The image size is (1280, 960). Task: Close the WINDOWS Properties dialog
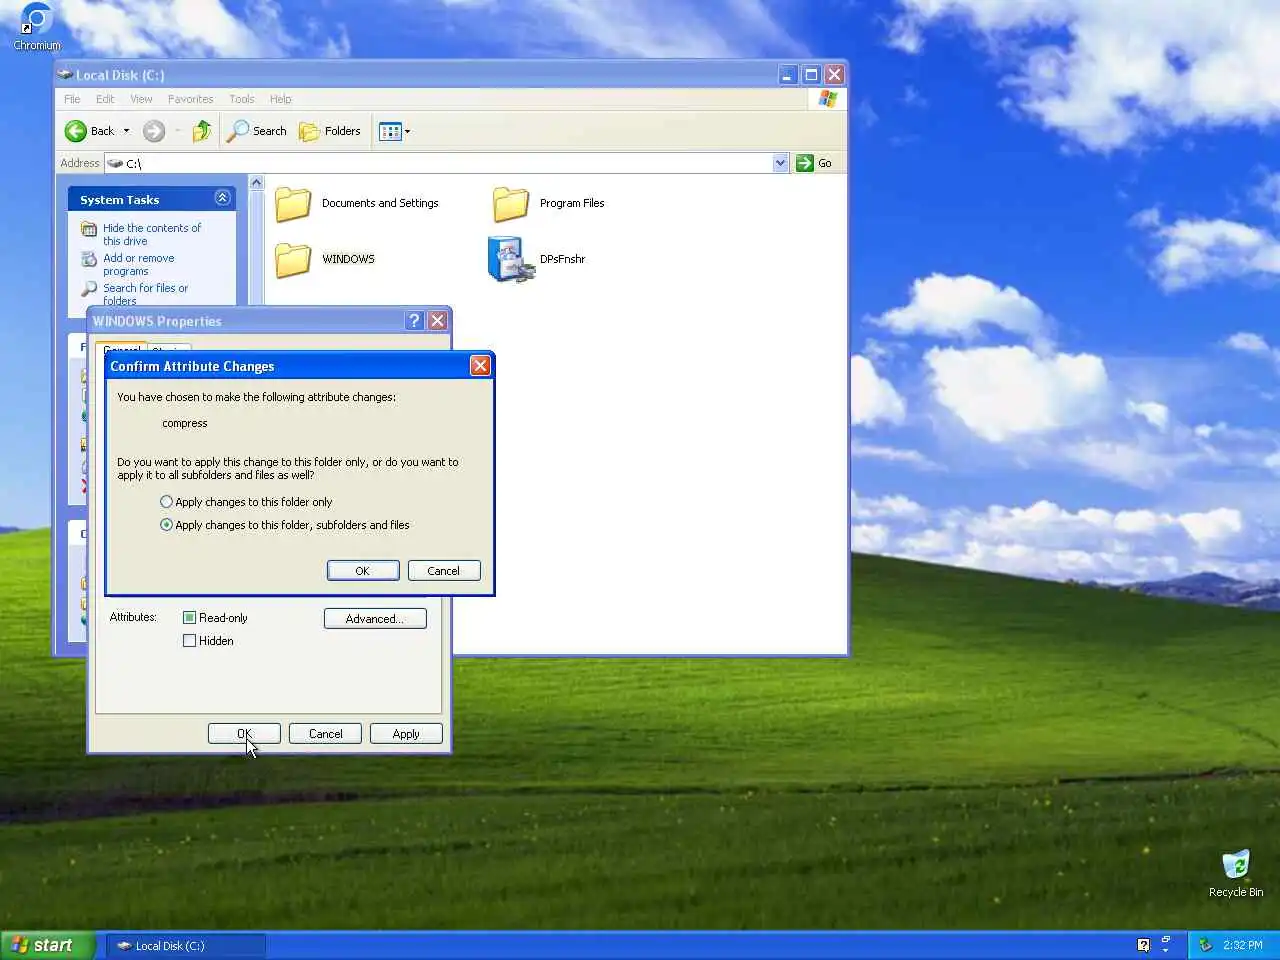click(437, 321)
